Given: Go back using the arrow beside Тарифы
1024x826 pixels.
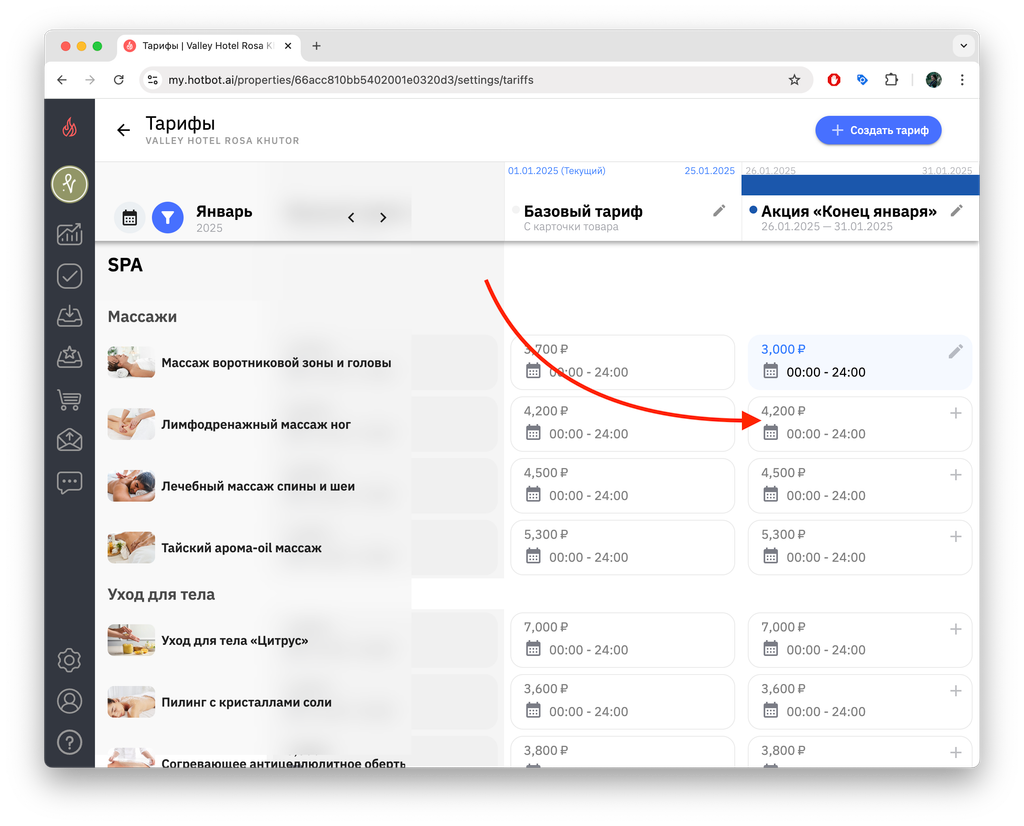Looking at the screenshot, I should click(x=123, y=130).
